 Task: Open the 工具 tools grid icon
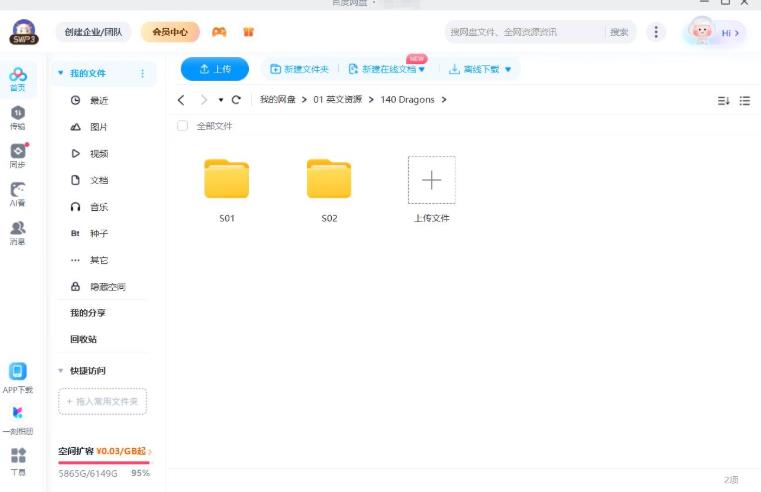click(x=18, y=461)
